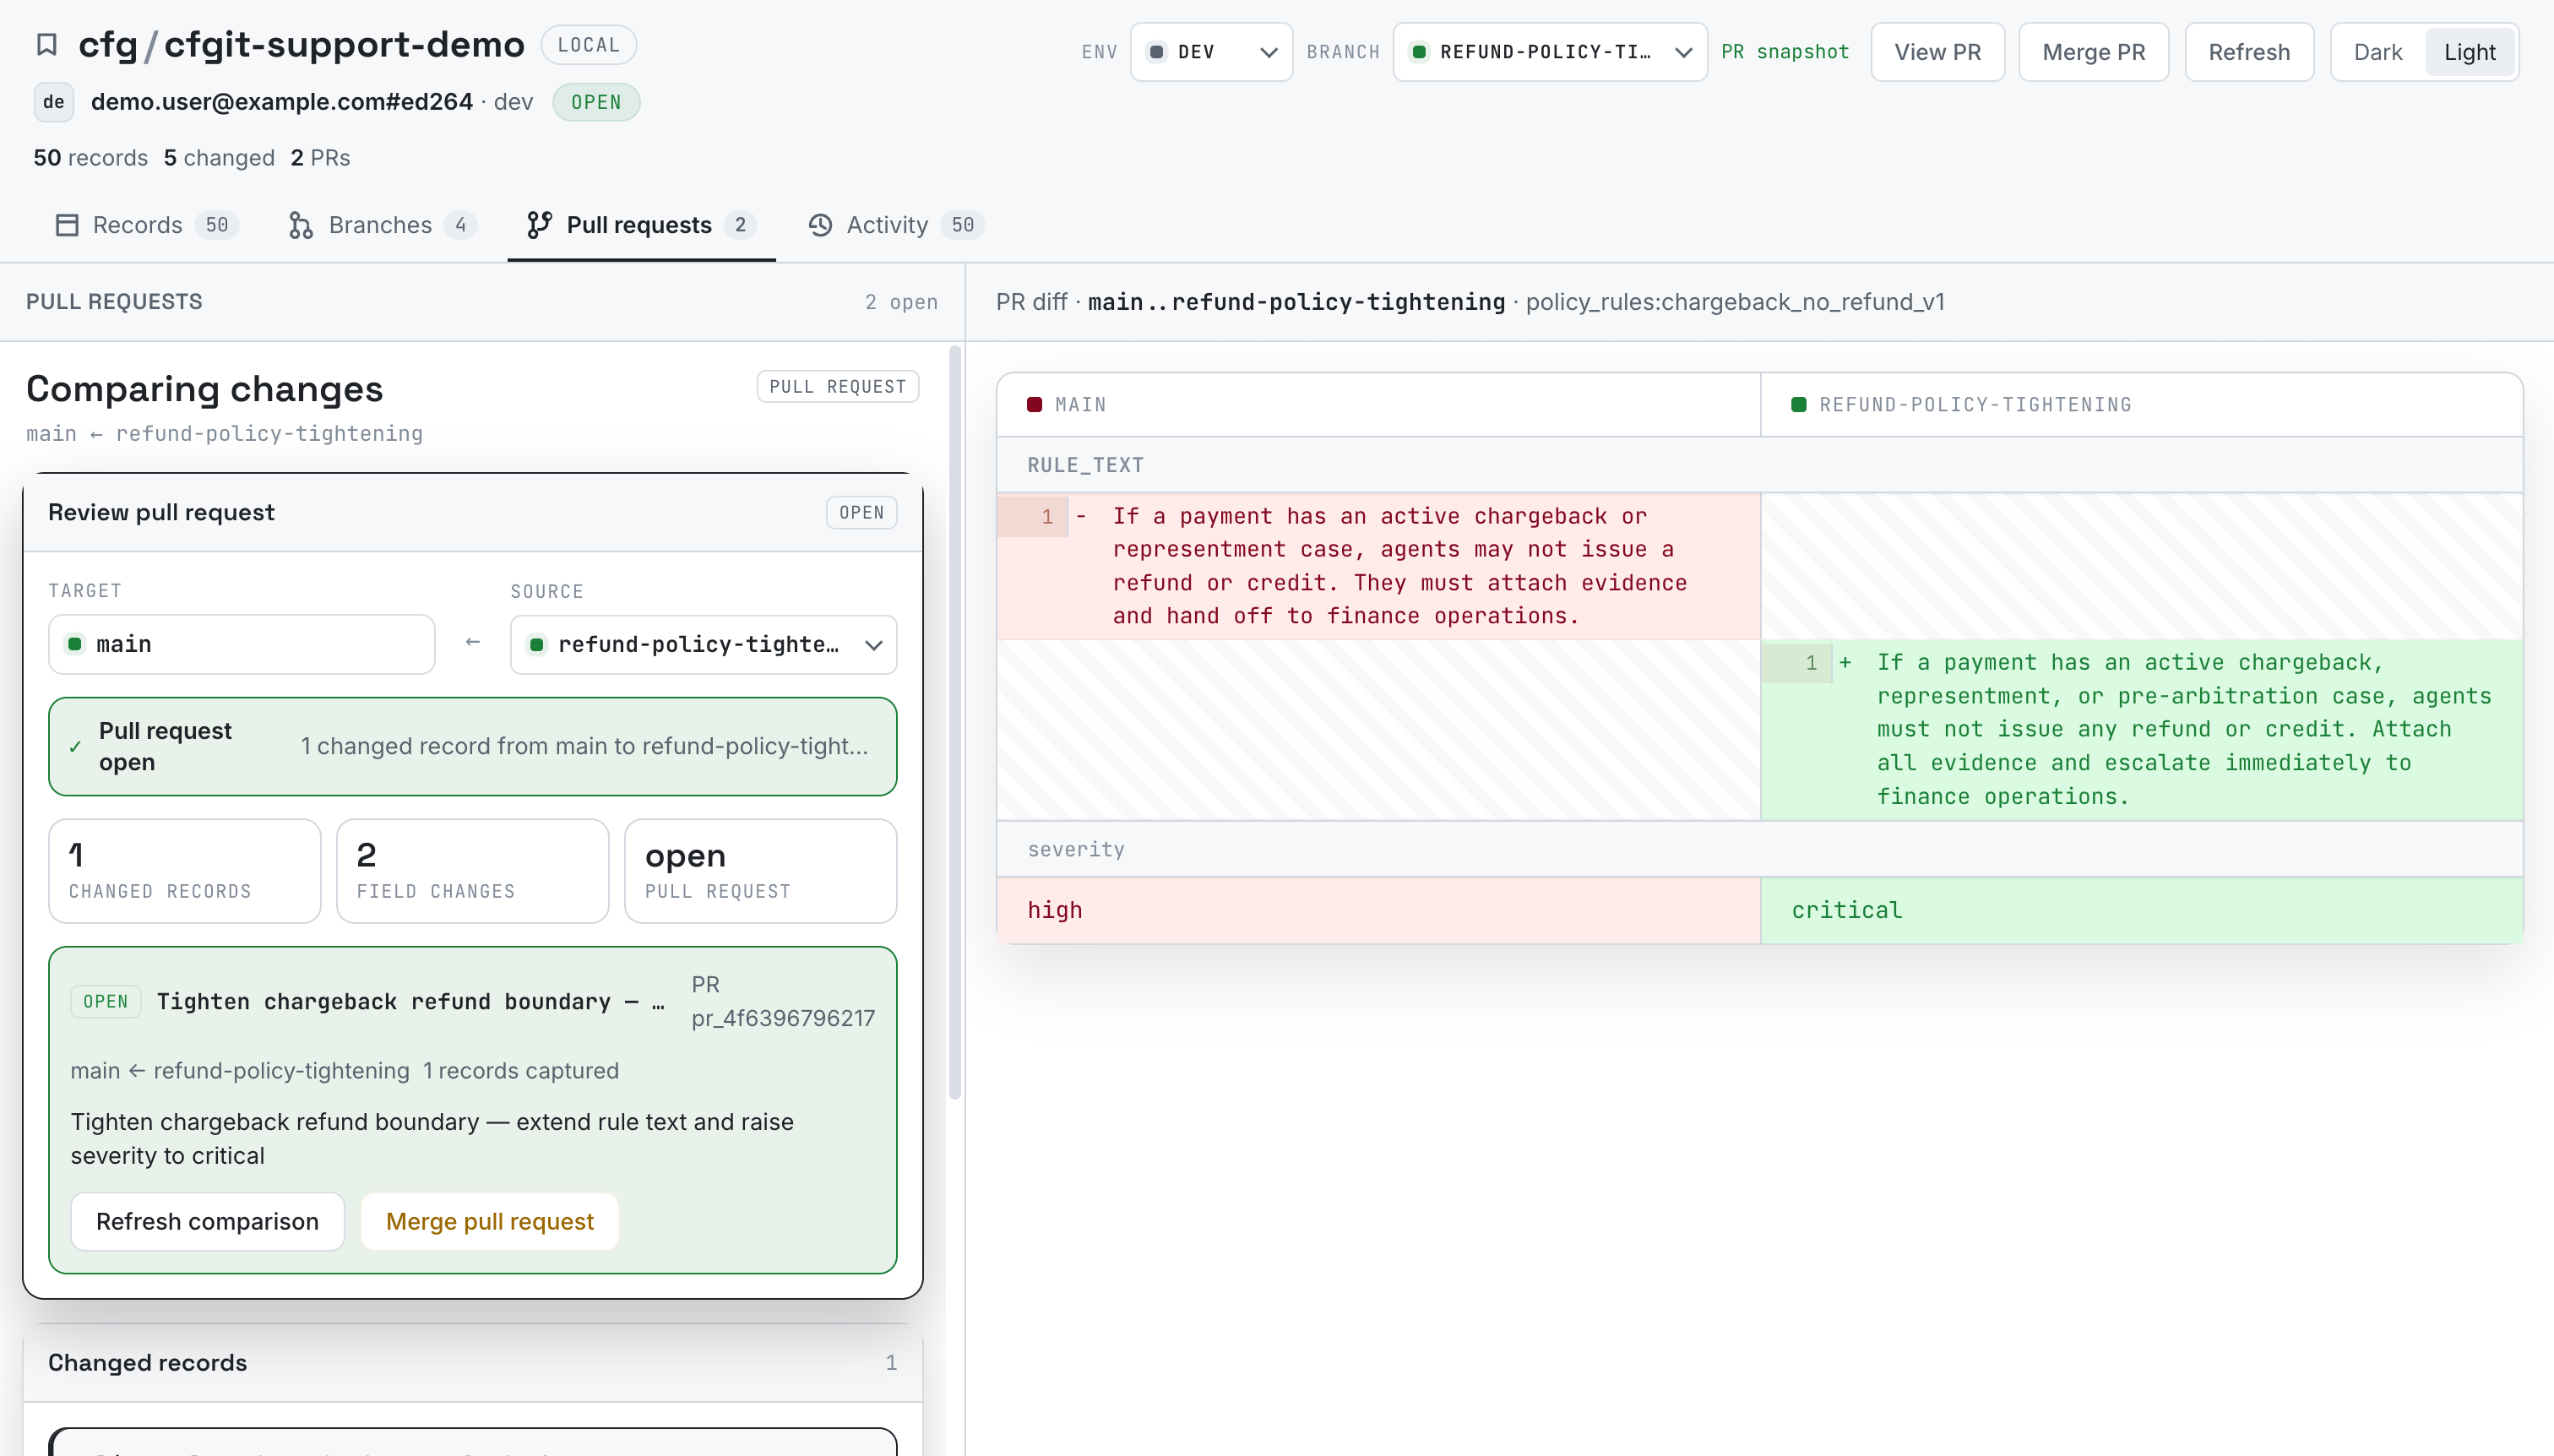Open the BRANCH refund-policy dropdown in header
Image resolution: width=2554 pixels, height=1456 pixels.
(1549, 52)
